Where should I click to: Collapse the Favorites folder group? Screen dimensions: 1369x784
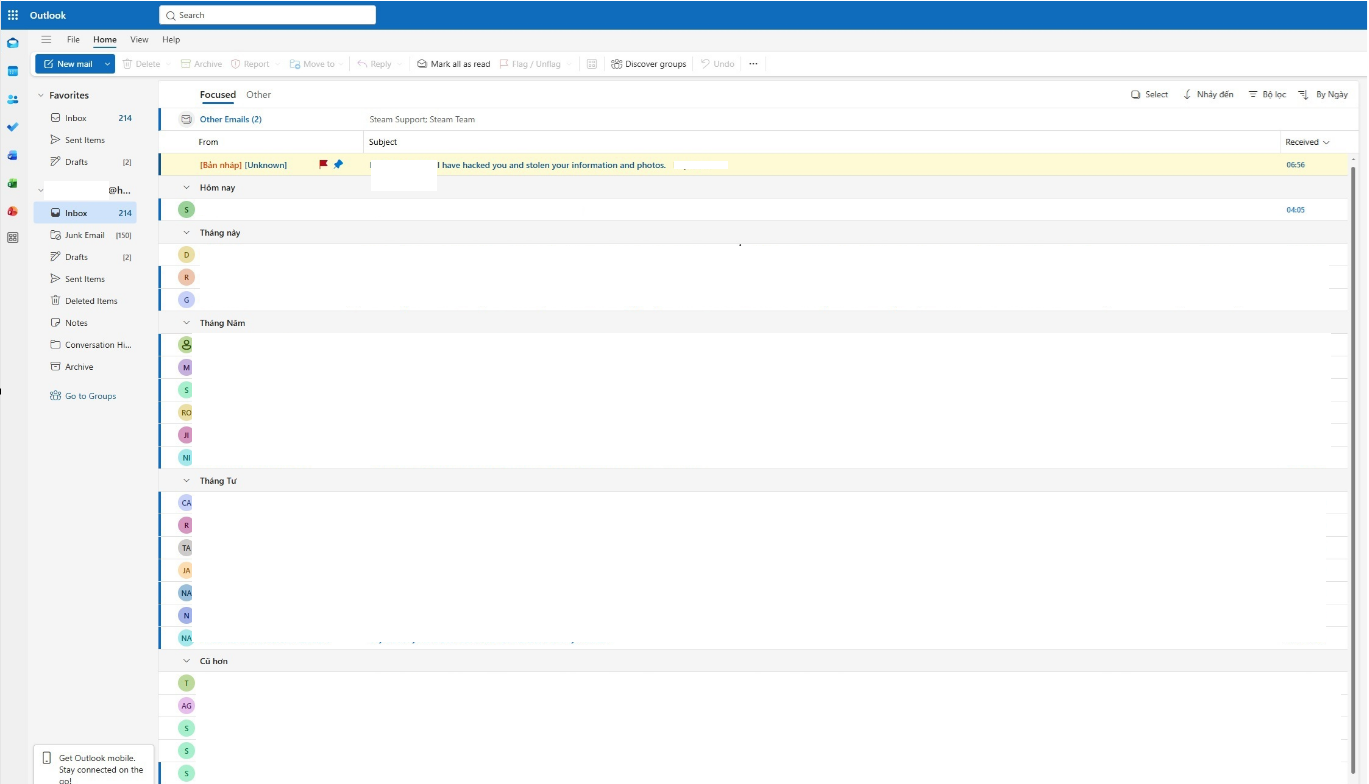[41, 95]
